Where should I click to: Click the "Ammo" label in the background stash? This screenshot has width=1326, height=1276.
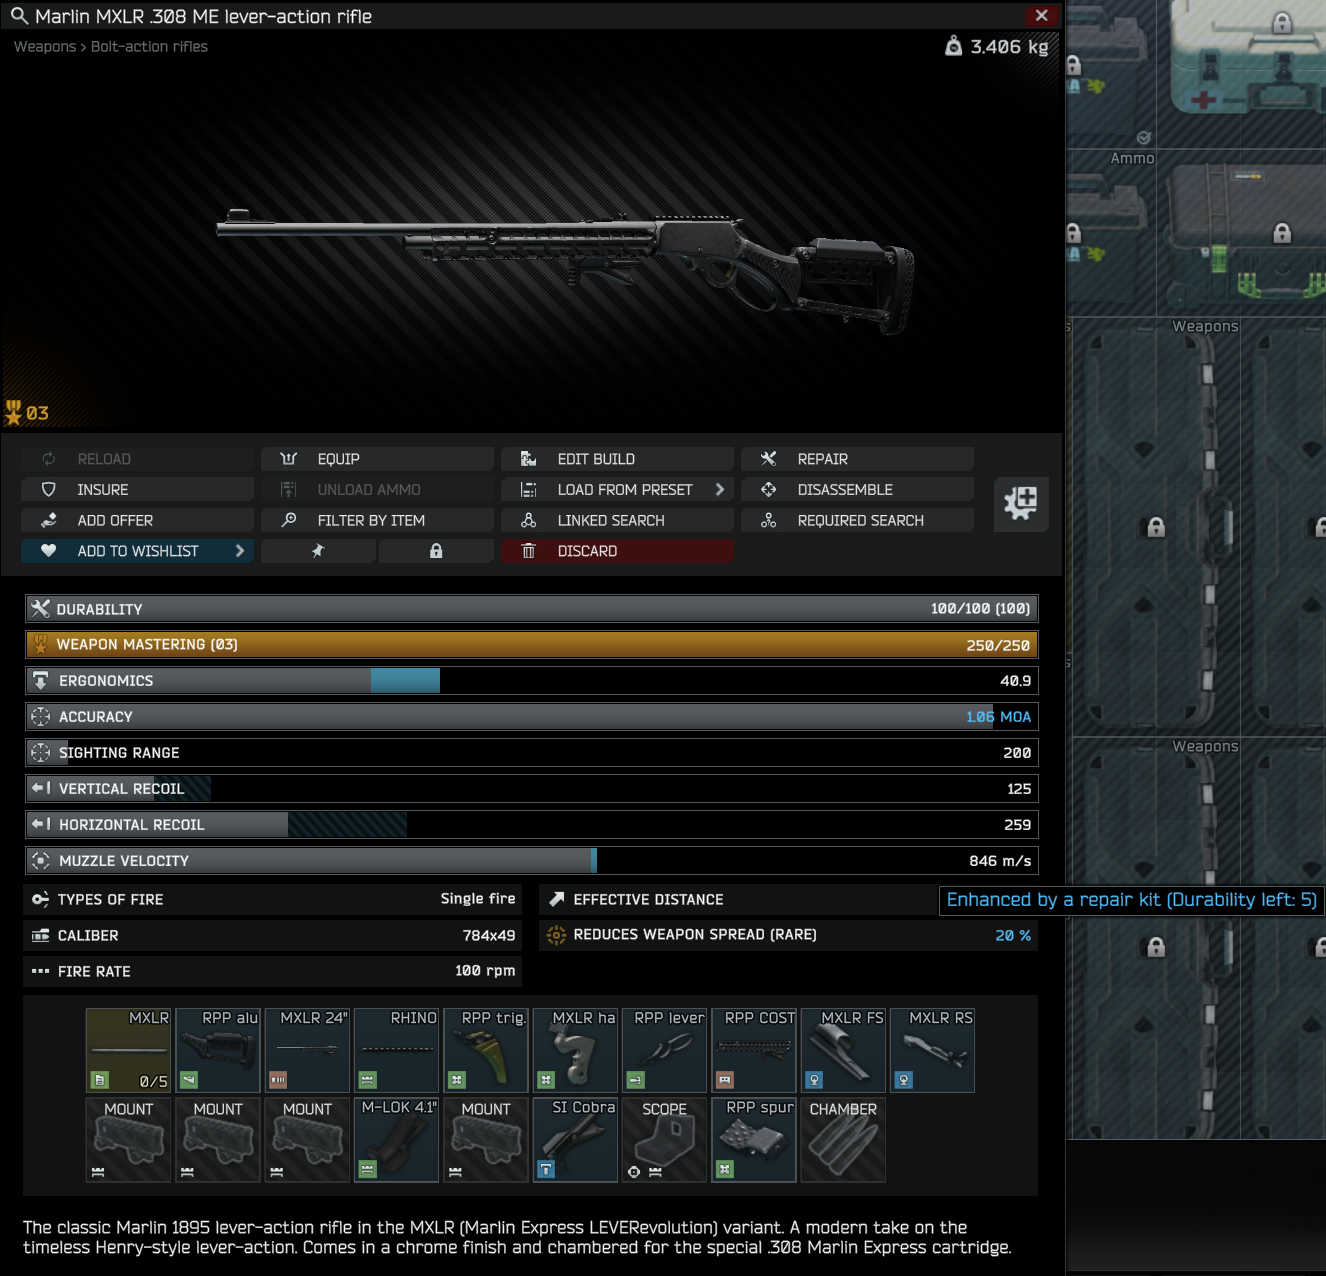(1132, 158)
